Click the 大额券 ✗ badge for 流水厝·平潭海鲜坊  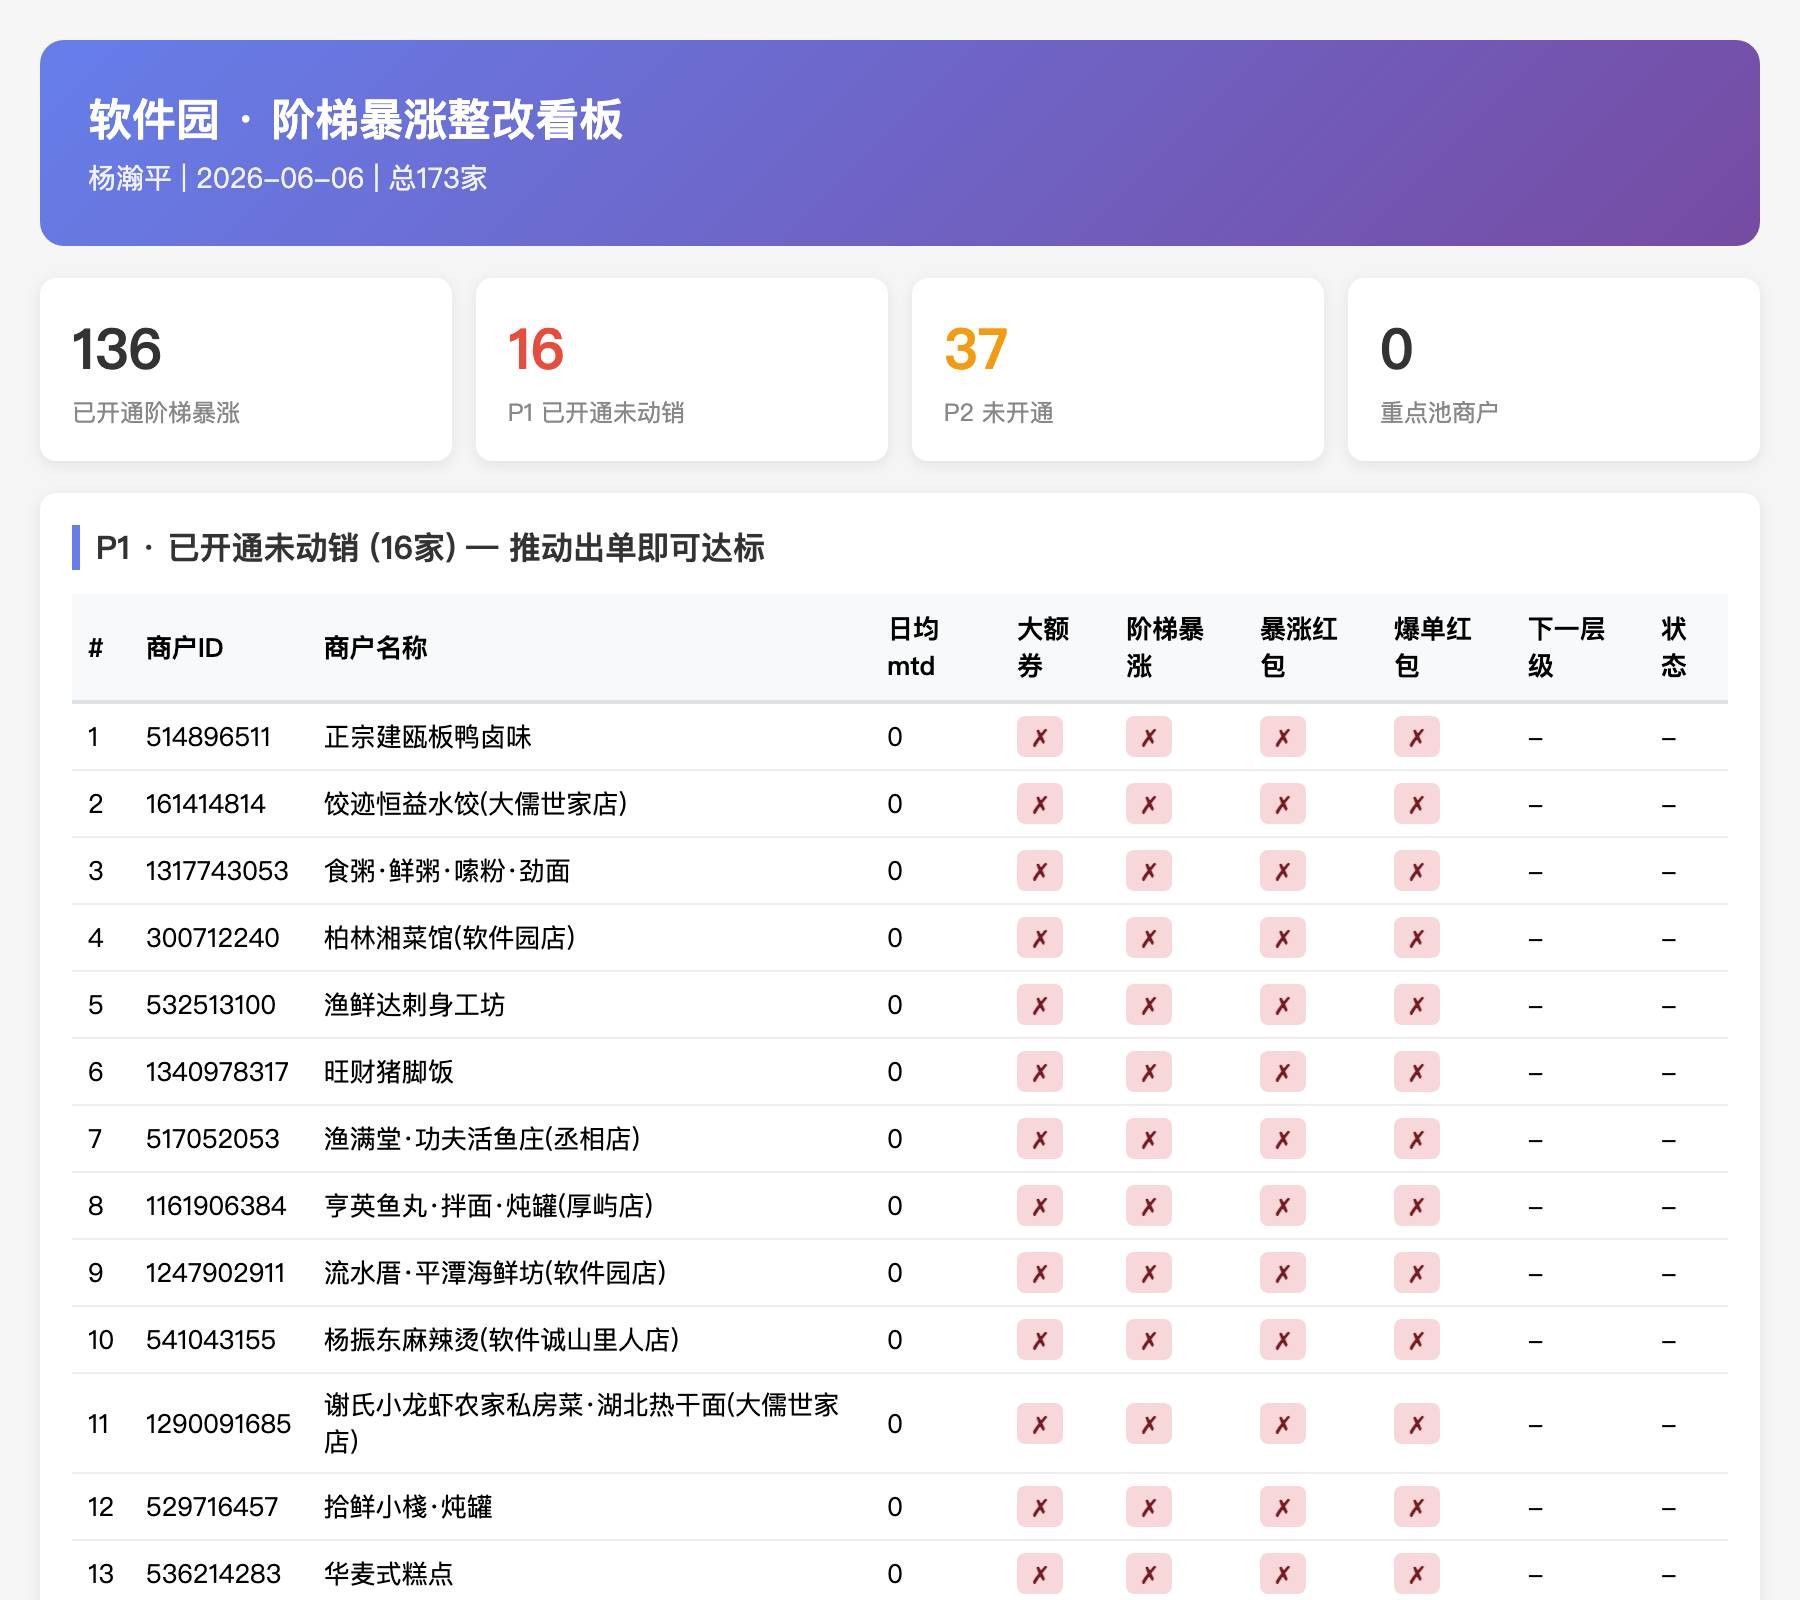1040,1273
